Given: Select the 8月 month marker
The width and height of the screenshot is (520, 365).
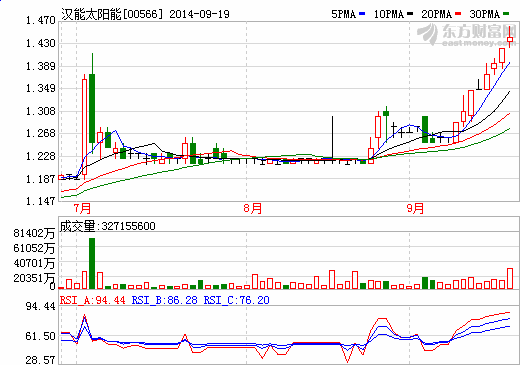Looking at the screenshot, I should click(x=252, y=209).
